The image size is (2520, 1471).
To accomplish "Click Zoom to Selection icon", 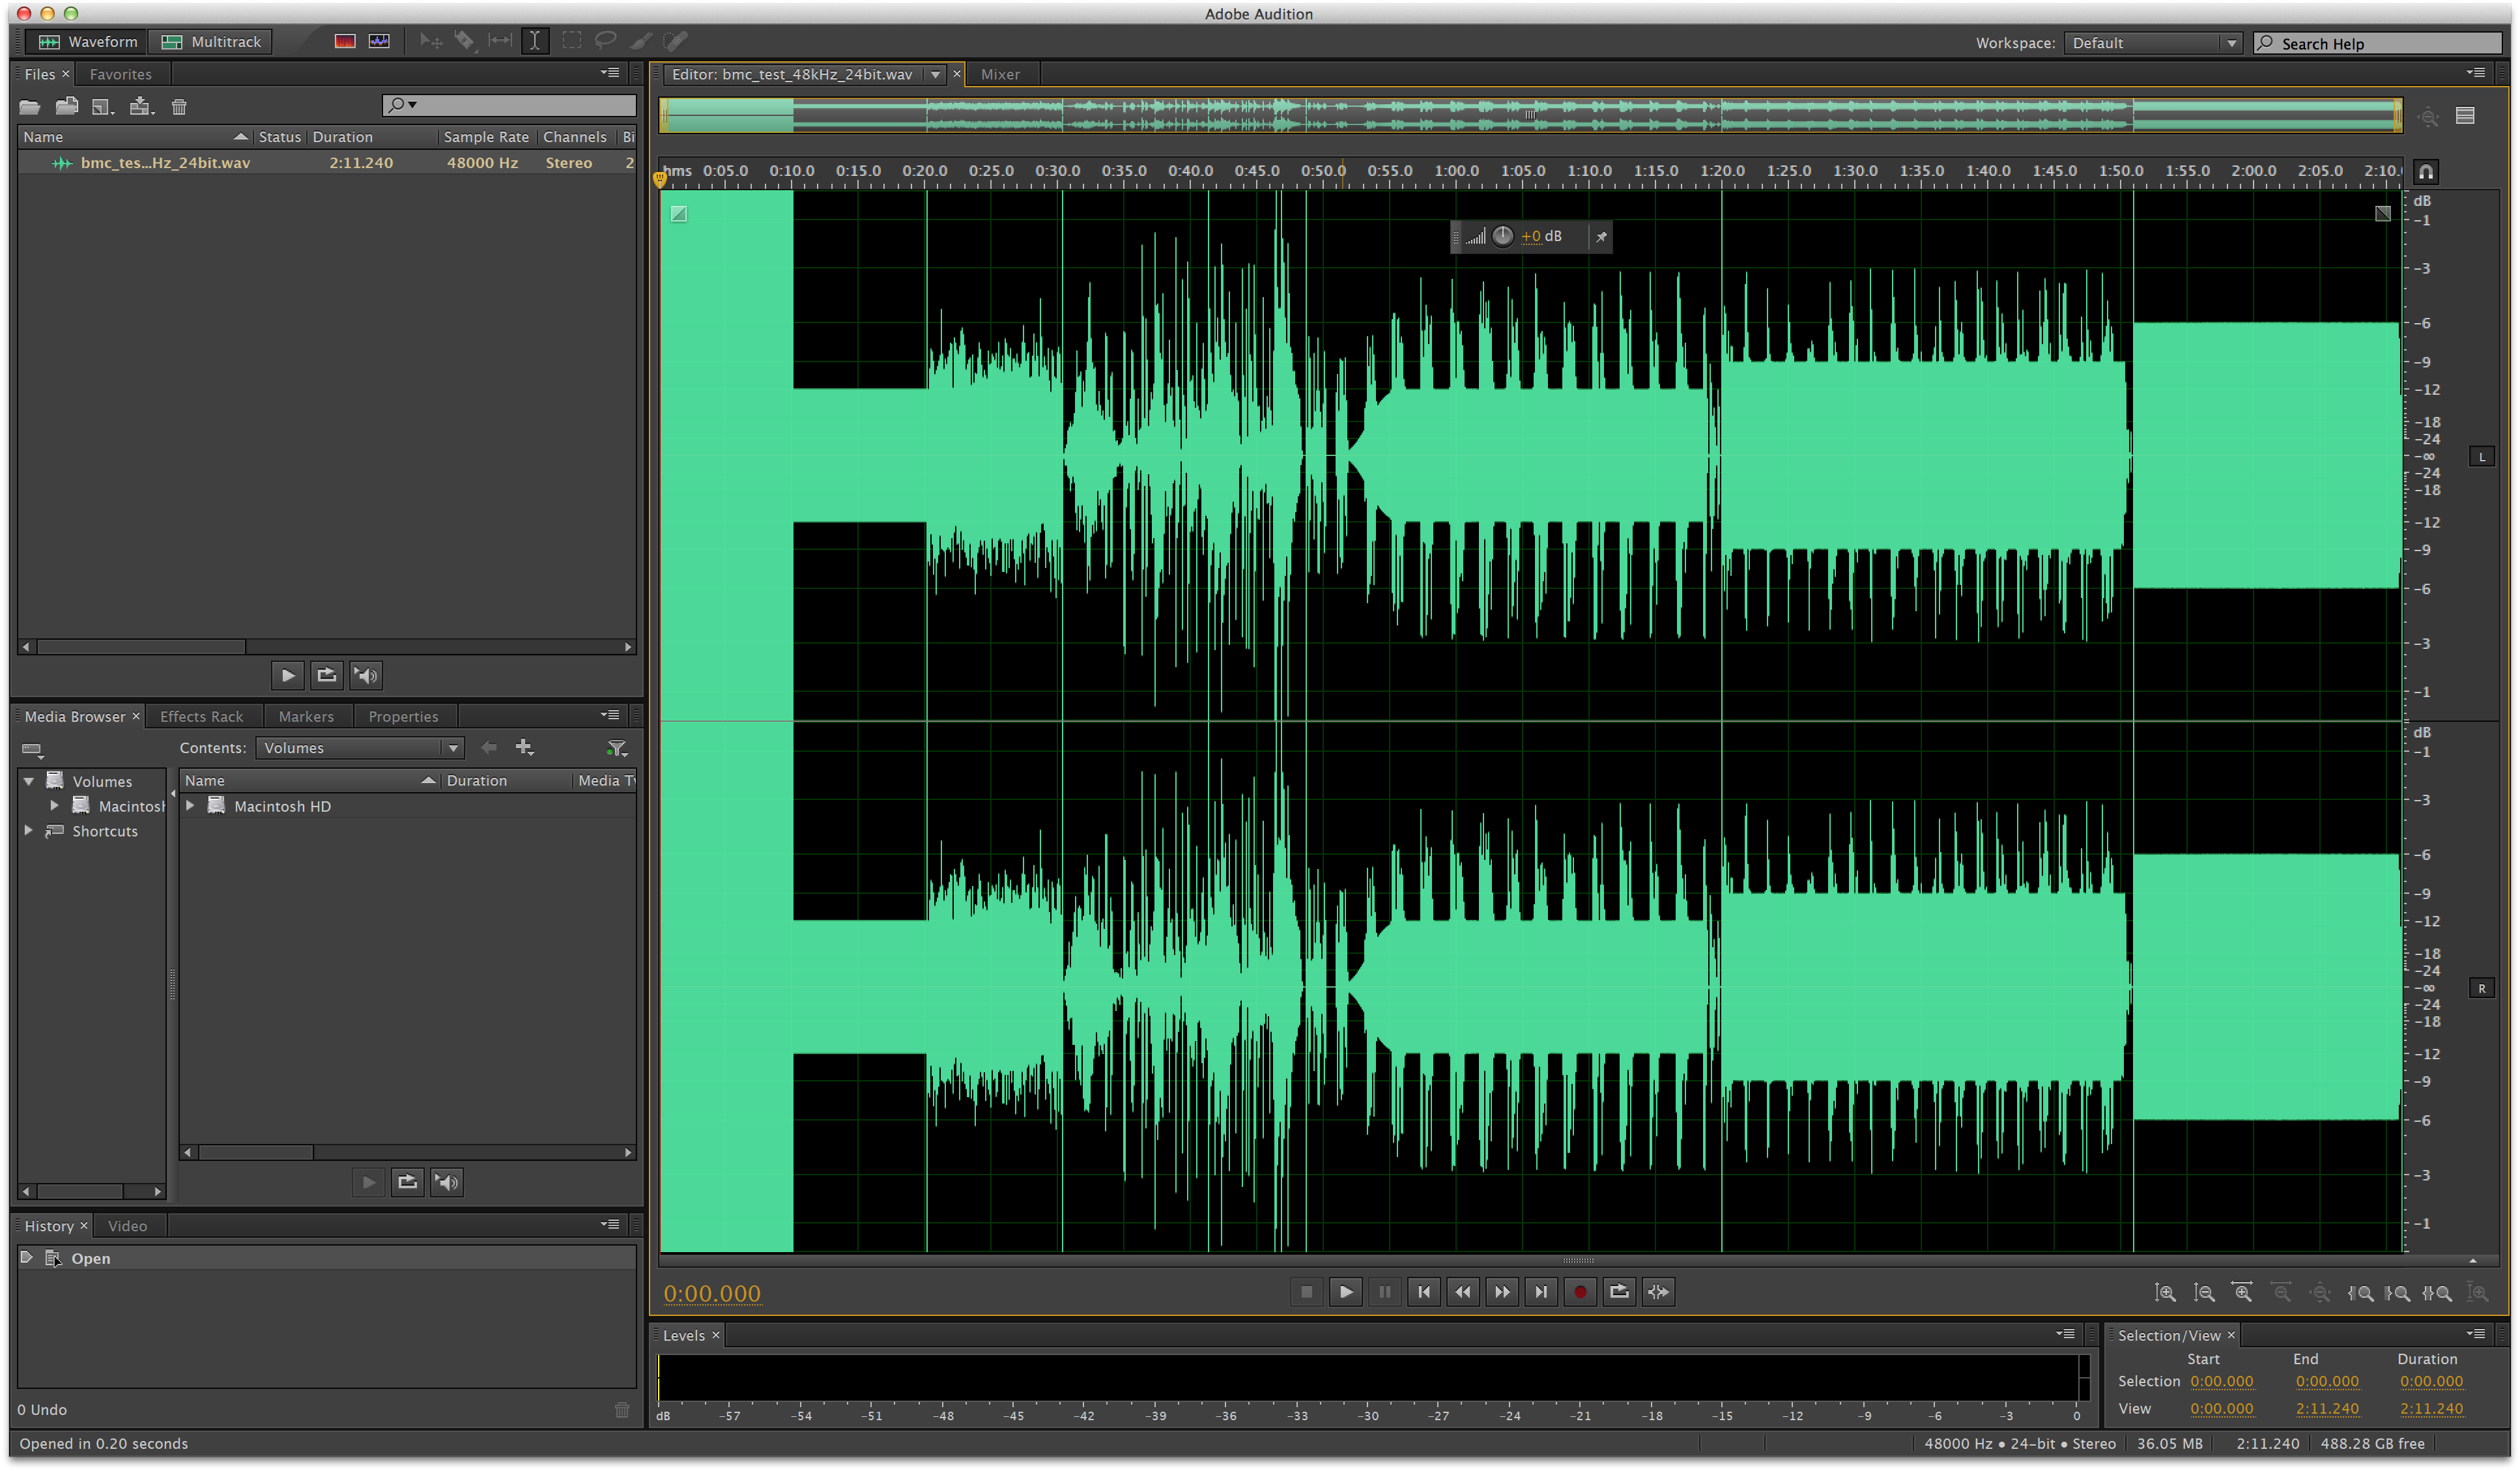I will click(2437, 1293).
